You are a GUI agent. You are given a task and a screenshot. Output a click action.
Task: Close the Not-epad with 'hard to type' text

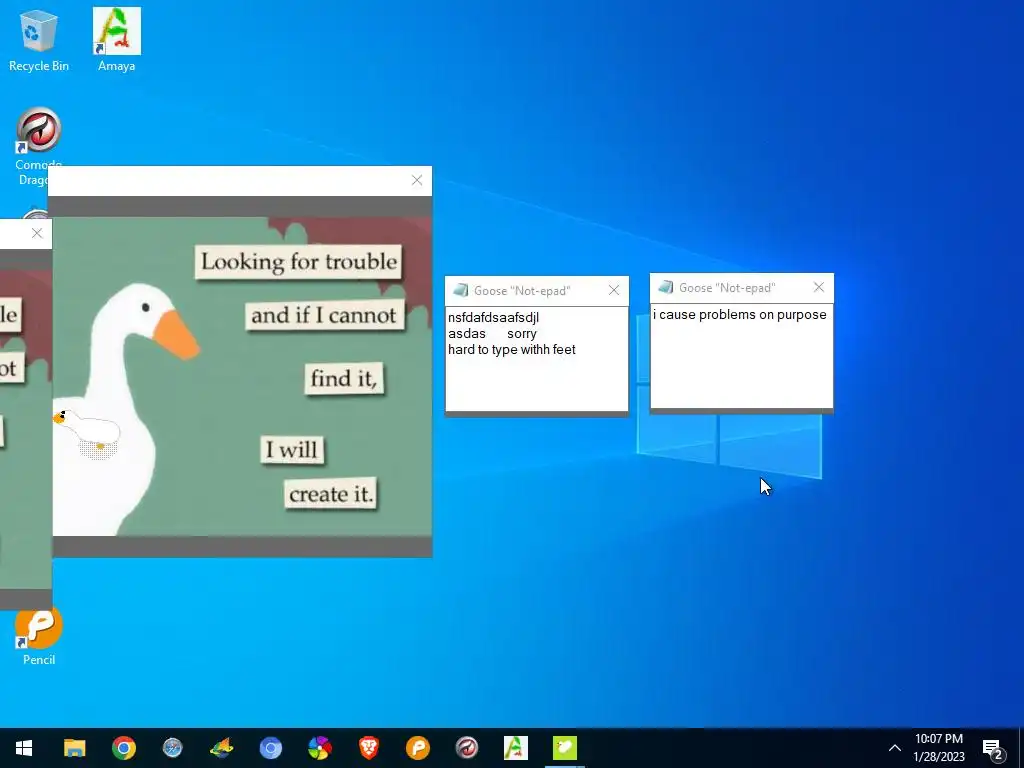(x=614, y=290)
